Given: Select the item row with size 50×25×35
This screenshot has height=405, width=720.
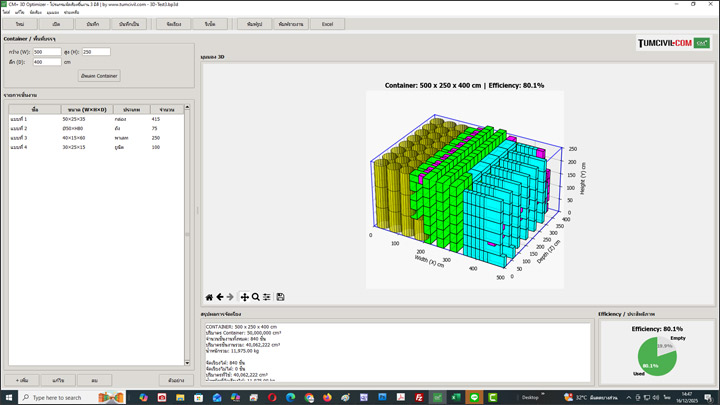Looking at the screenshot, I should point(75,119).
